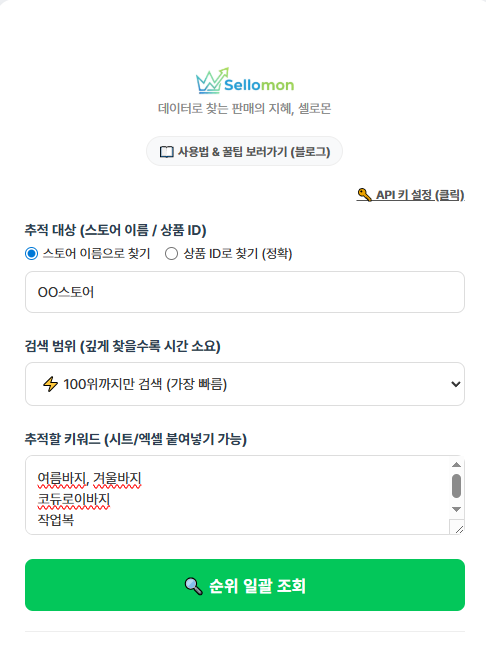Viewport: 486px width, 651px height.
Task: Click the Sellomon crown logo
Action: (x=212, y=81)
